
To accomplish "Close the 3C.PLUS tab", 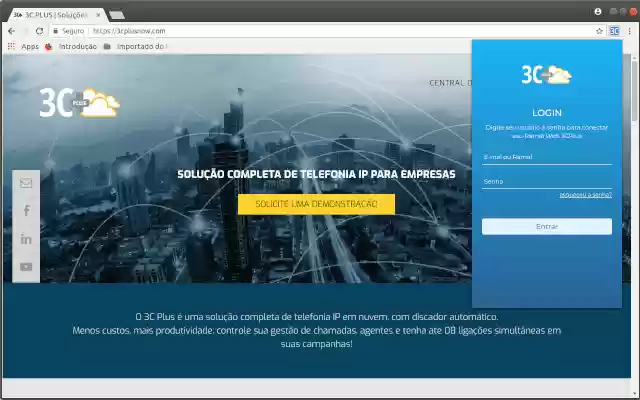I will 98,15.
